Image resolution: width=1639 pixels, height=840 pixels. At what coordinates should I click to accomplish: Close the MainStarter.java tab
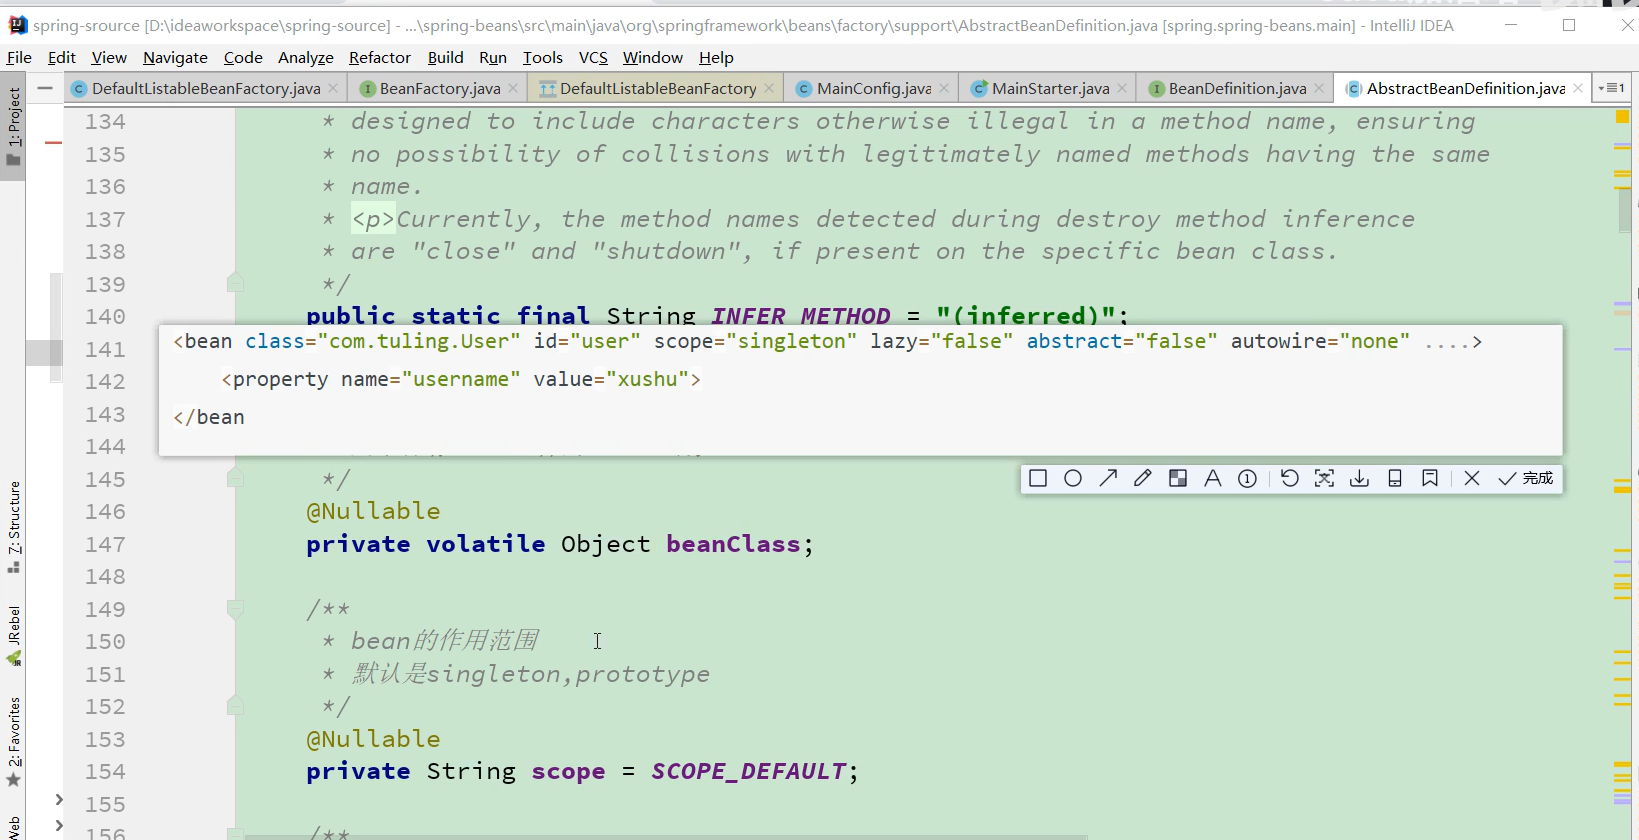tap(1122, 89)
